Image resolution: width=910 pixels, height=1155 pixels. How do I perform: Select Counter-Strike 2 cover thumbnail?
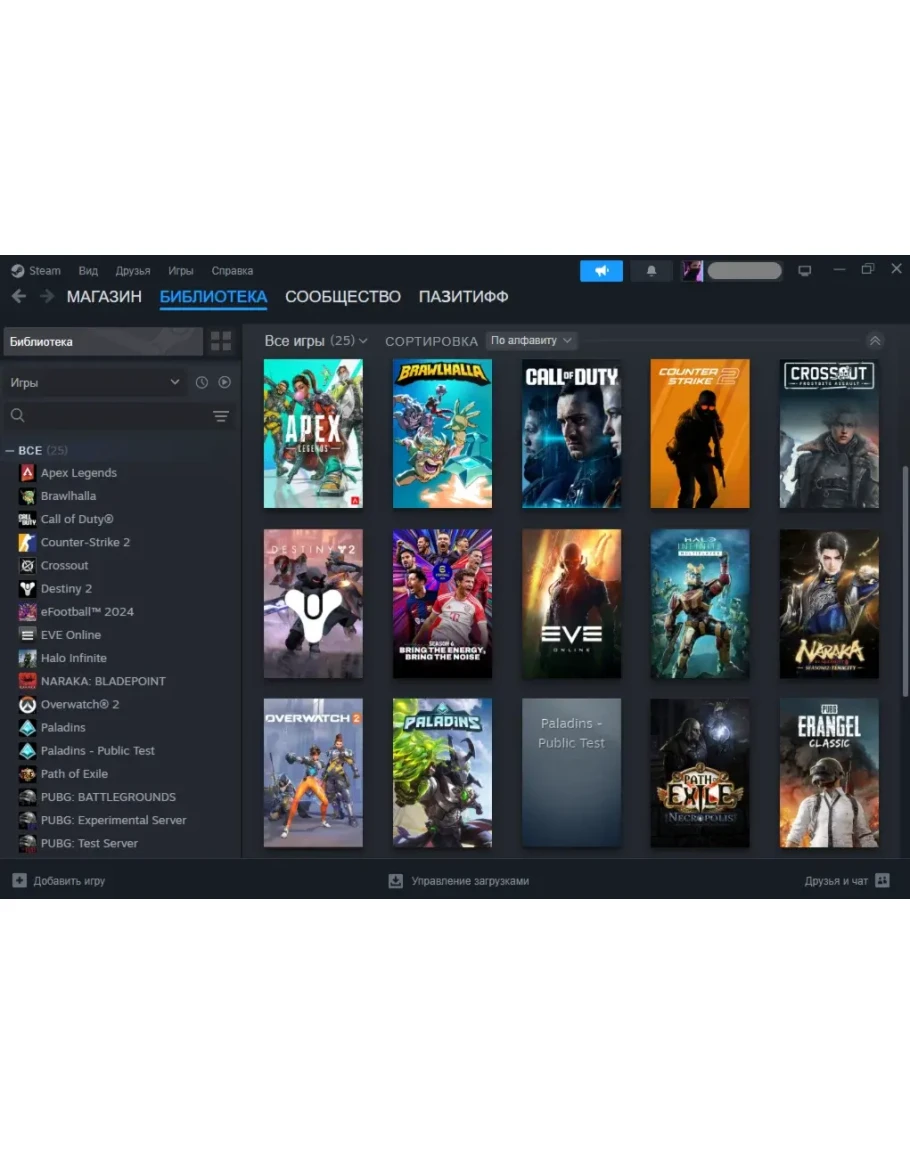pyautogui.click(x=699, y=434)
